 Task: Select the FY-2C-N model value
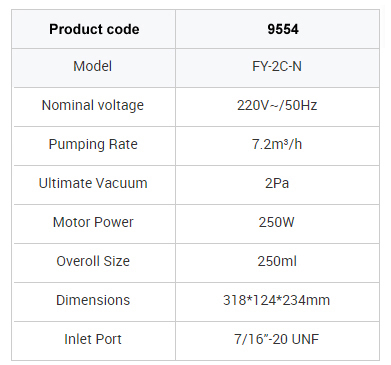(277, 66)
